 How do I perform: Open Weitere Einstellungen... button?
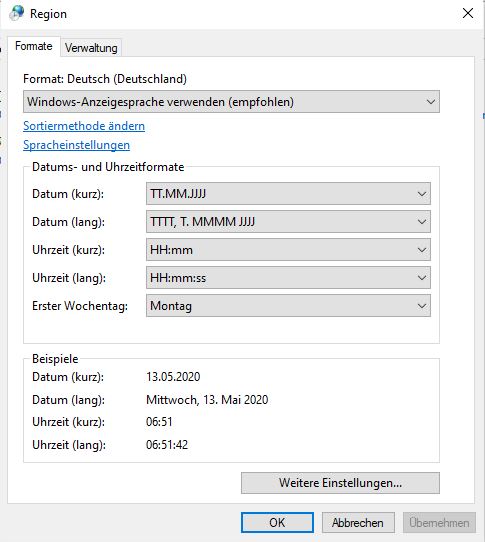[341, 483]
